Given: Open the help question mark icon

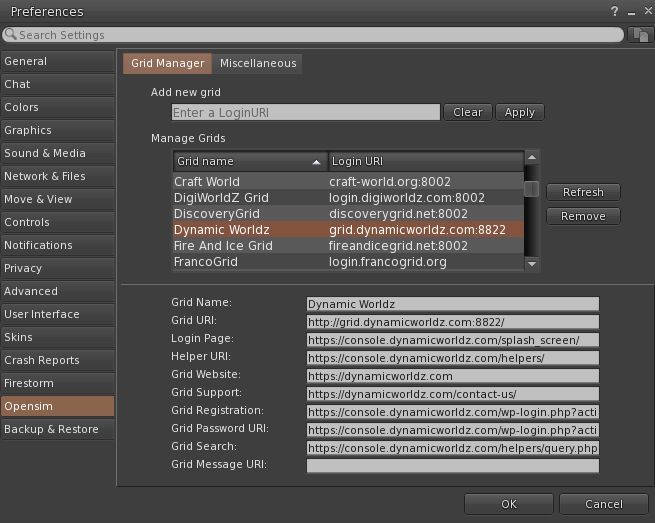Looking at the screenshot, I should [614, 11].
